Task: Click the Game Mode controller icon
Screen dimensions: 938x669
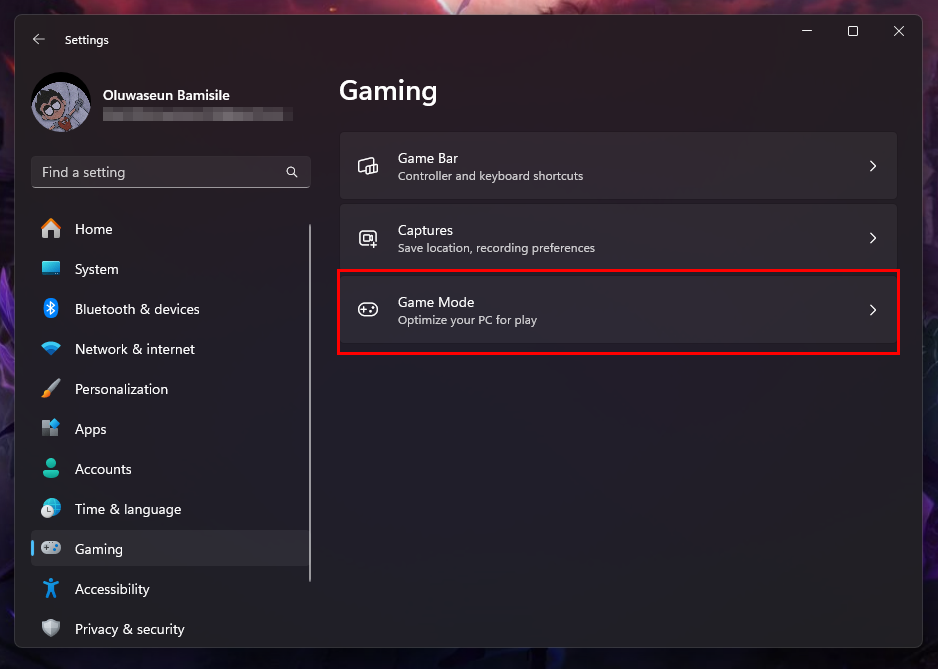Action: click(x=368, y=309)
